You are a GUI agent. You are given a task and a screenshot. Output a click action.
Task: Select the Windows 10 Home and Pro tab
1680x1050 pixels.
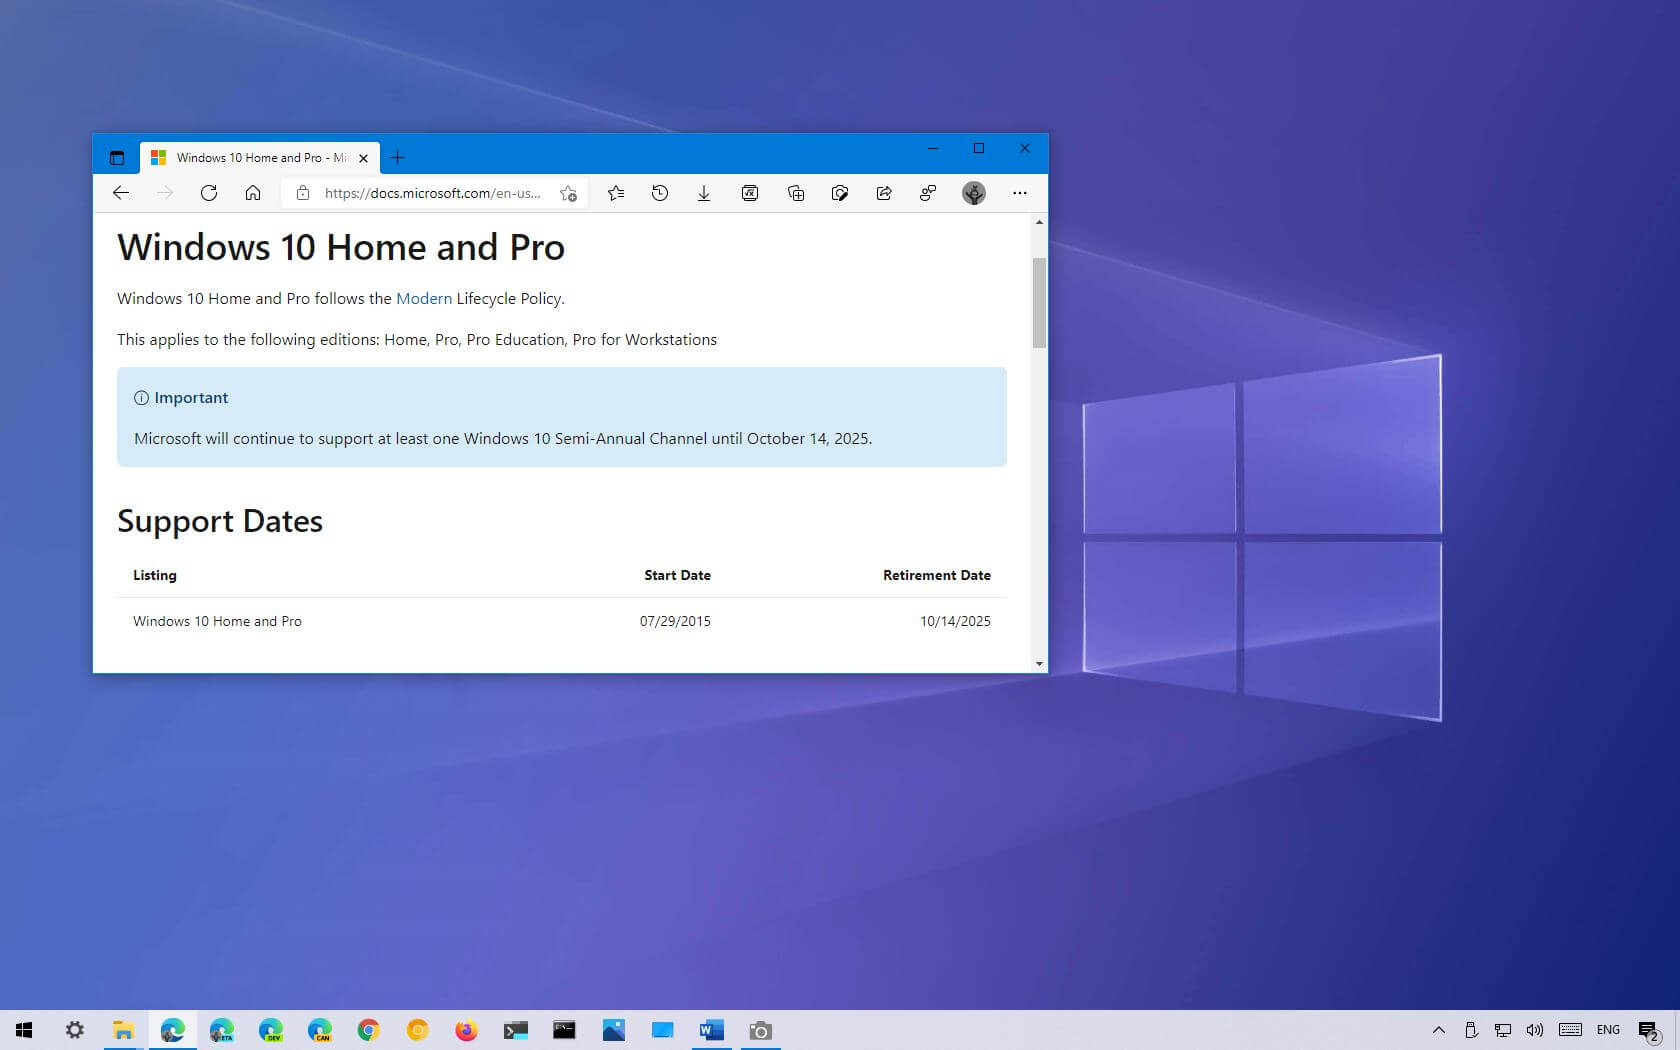[255, 157]
